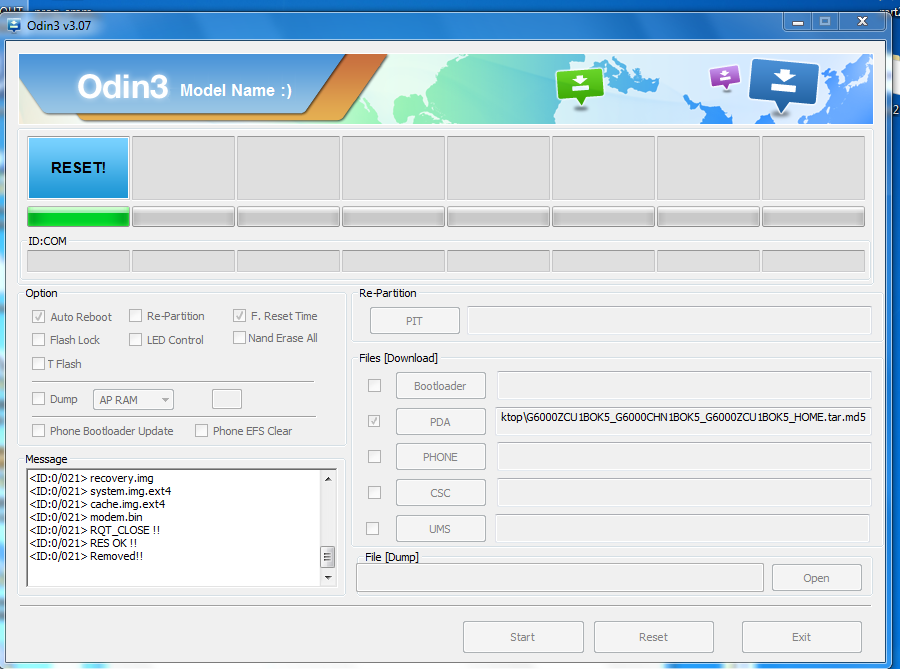
Task: Enable the Nand Erase All checkbox
Action: [x=239, y=337]
